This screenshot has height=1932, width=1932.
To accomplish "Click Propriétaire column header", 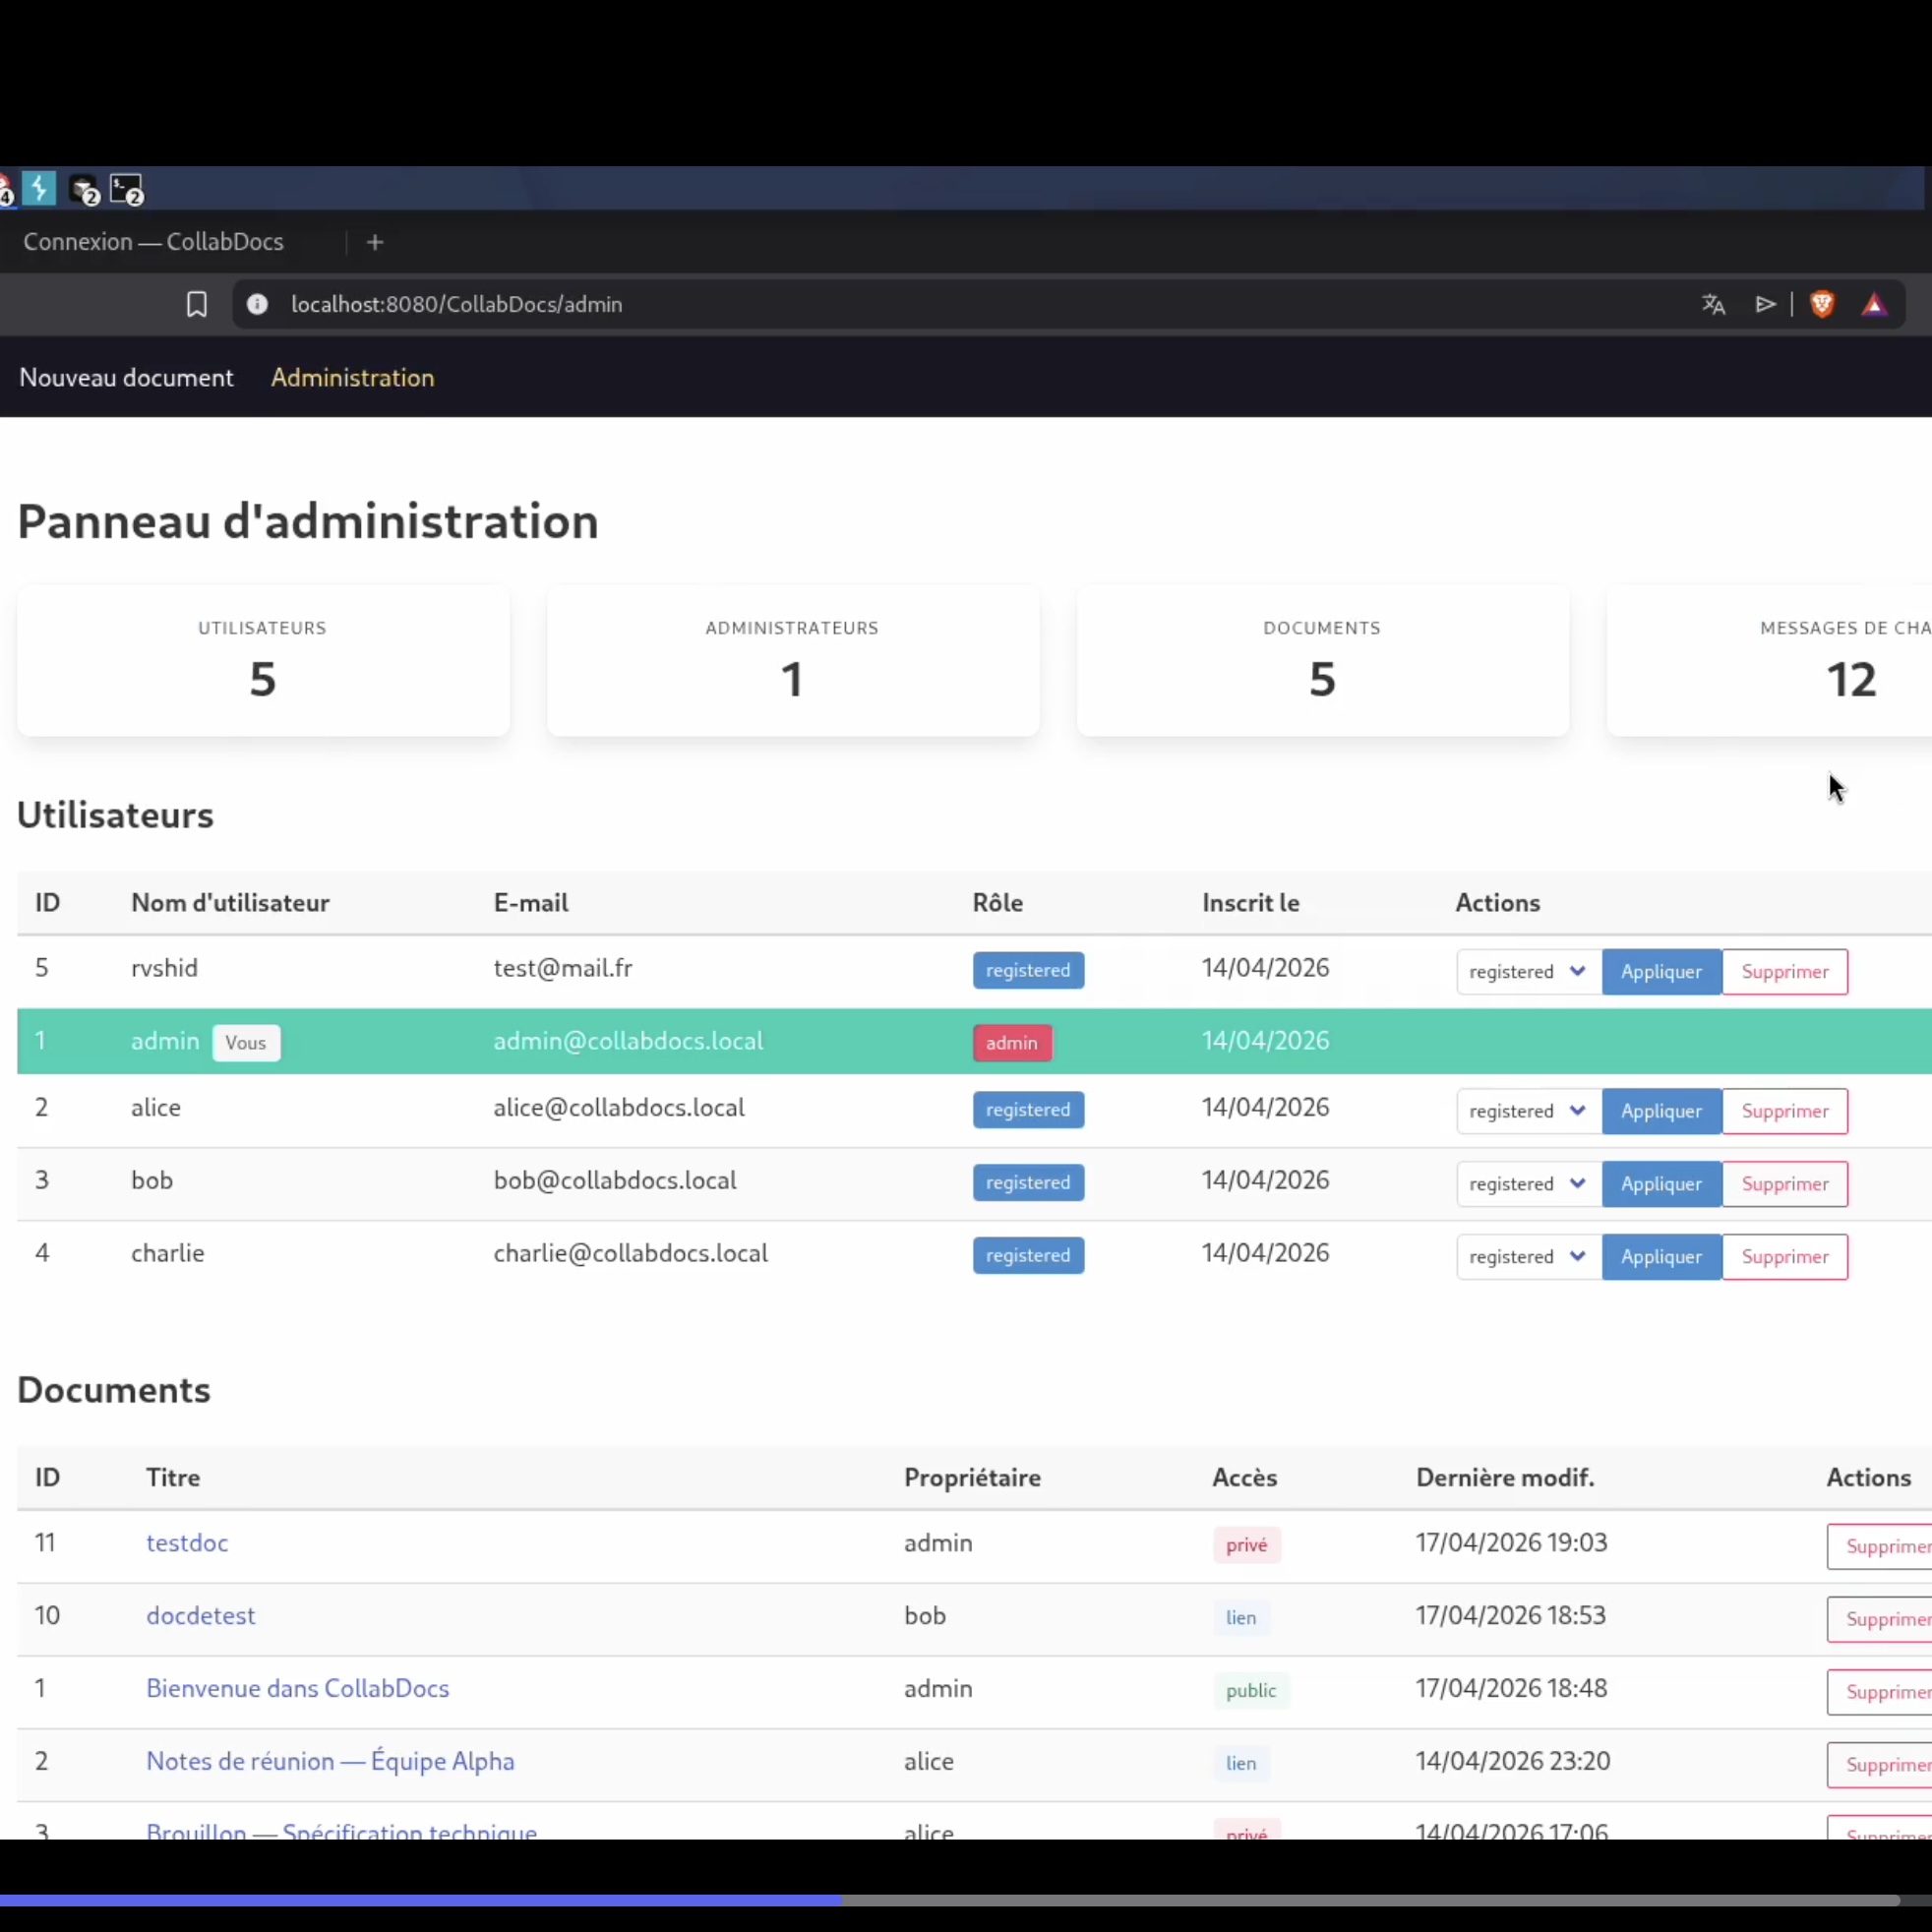I will point(972,1478).
